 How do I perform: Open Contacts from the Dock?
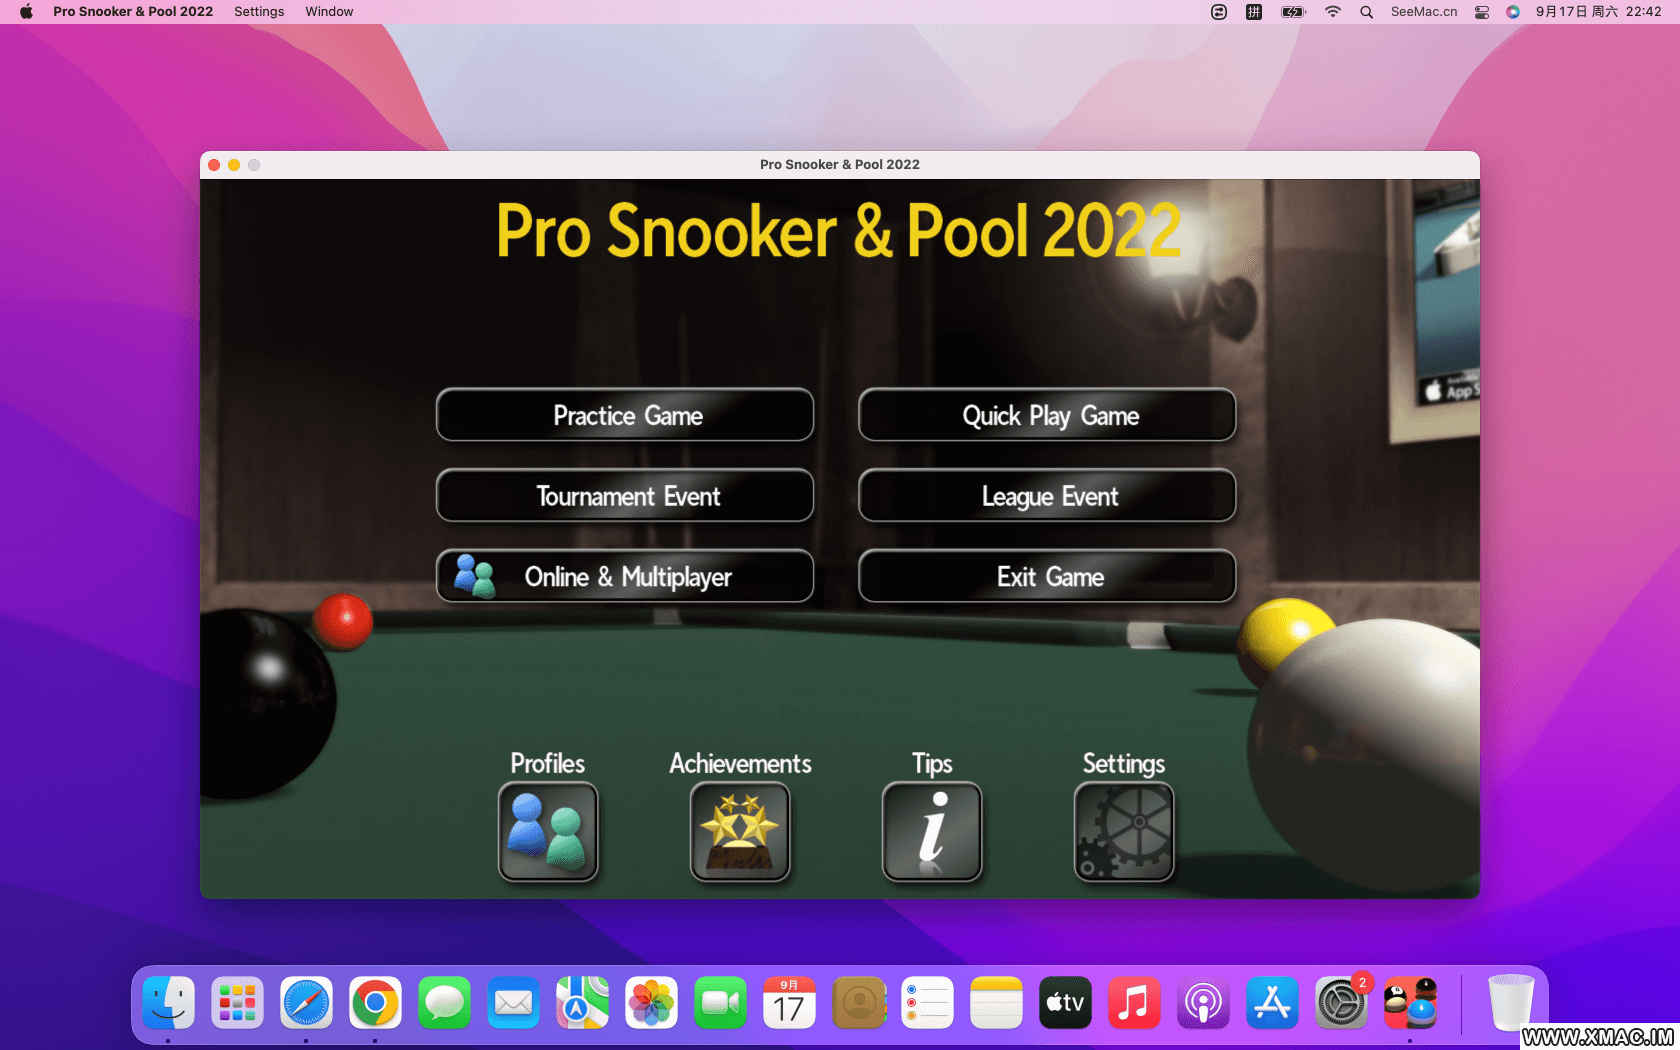tap(858, 1003)
